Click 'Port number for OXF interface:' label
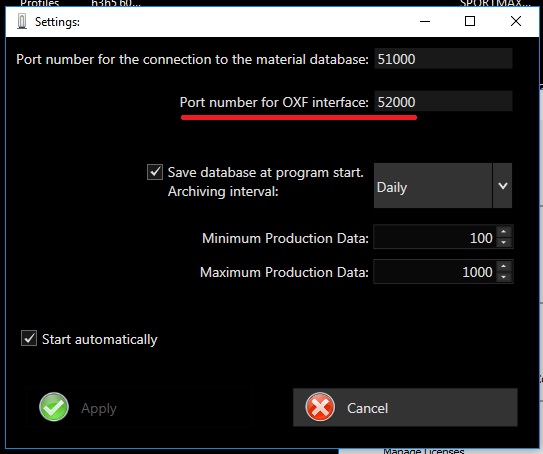 coord(274,103)
